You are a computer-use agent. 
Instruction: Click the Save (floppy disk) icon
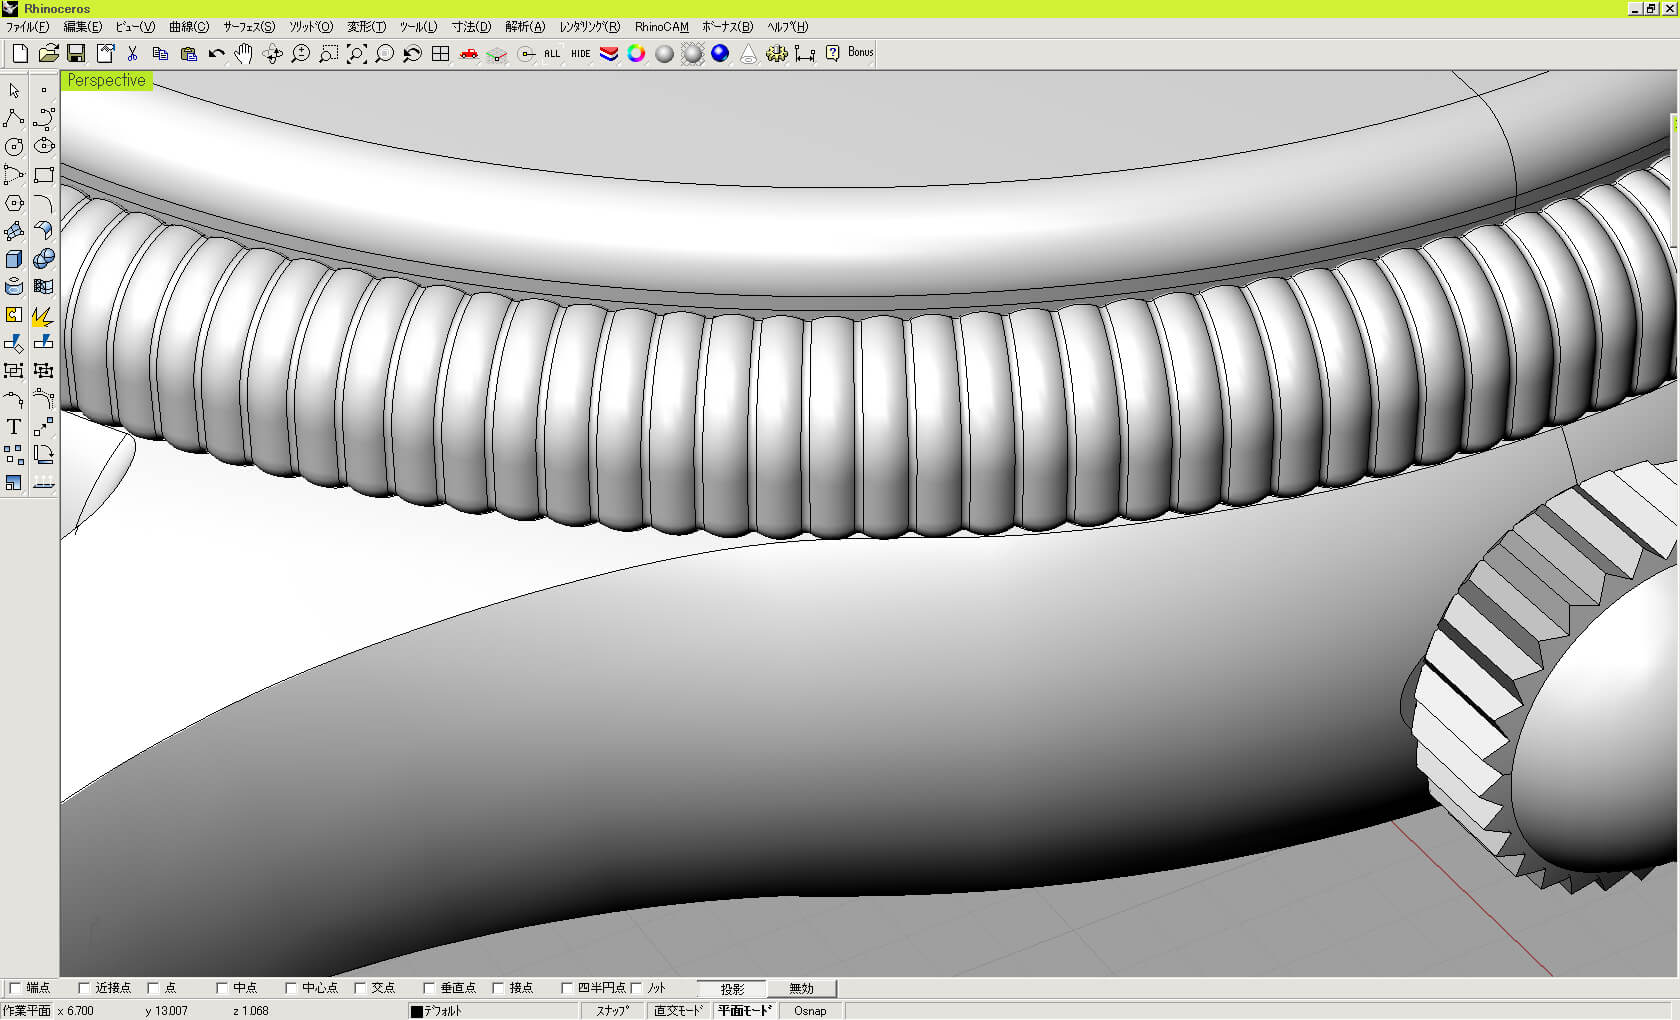(76, 54)
